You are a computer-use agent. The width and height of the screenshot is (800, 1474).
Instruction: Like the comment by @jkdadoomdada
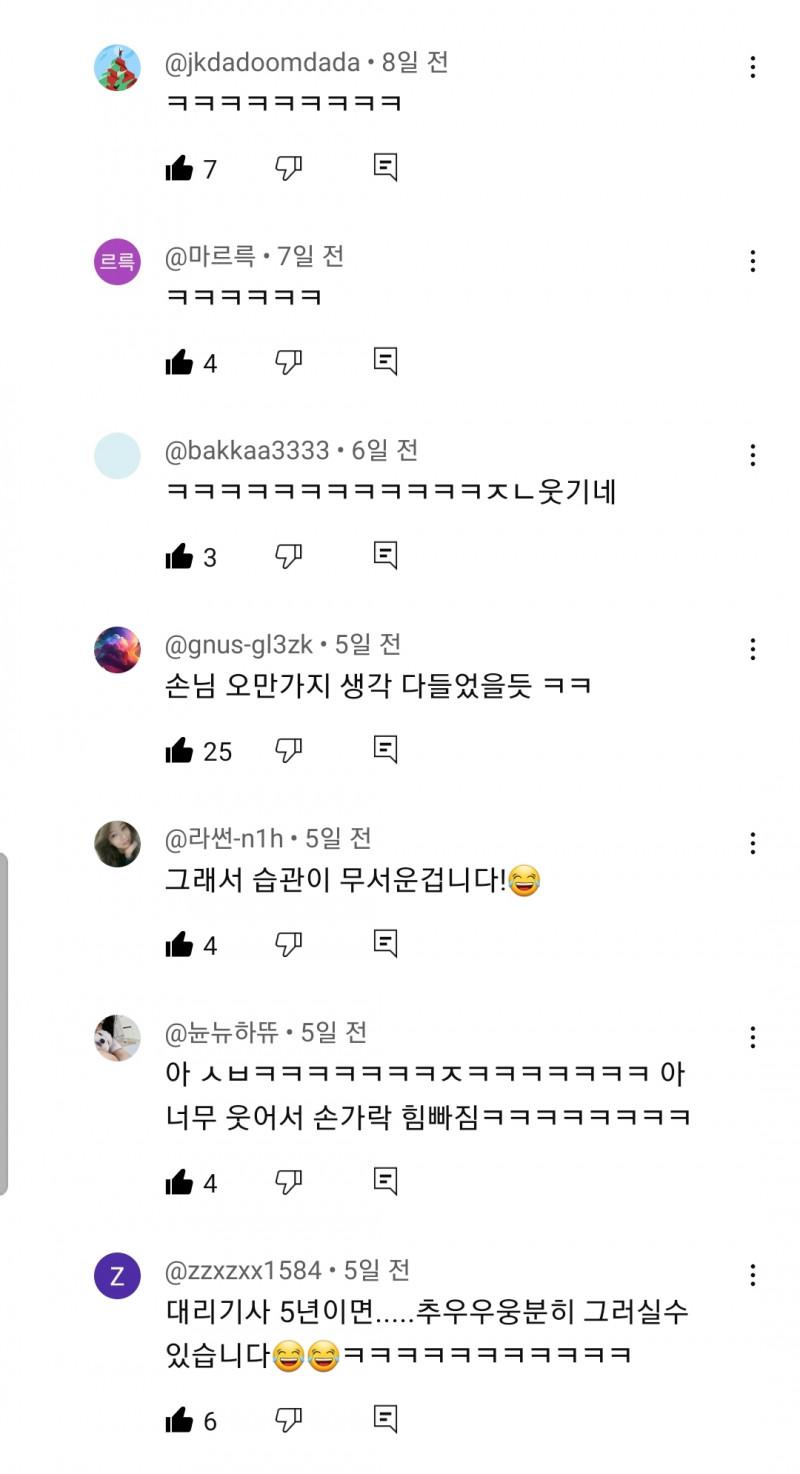(180, 168)
